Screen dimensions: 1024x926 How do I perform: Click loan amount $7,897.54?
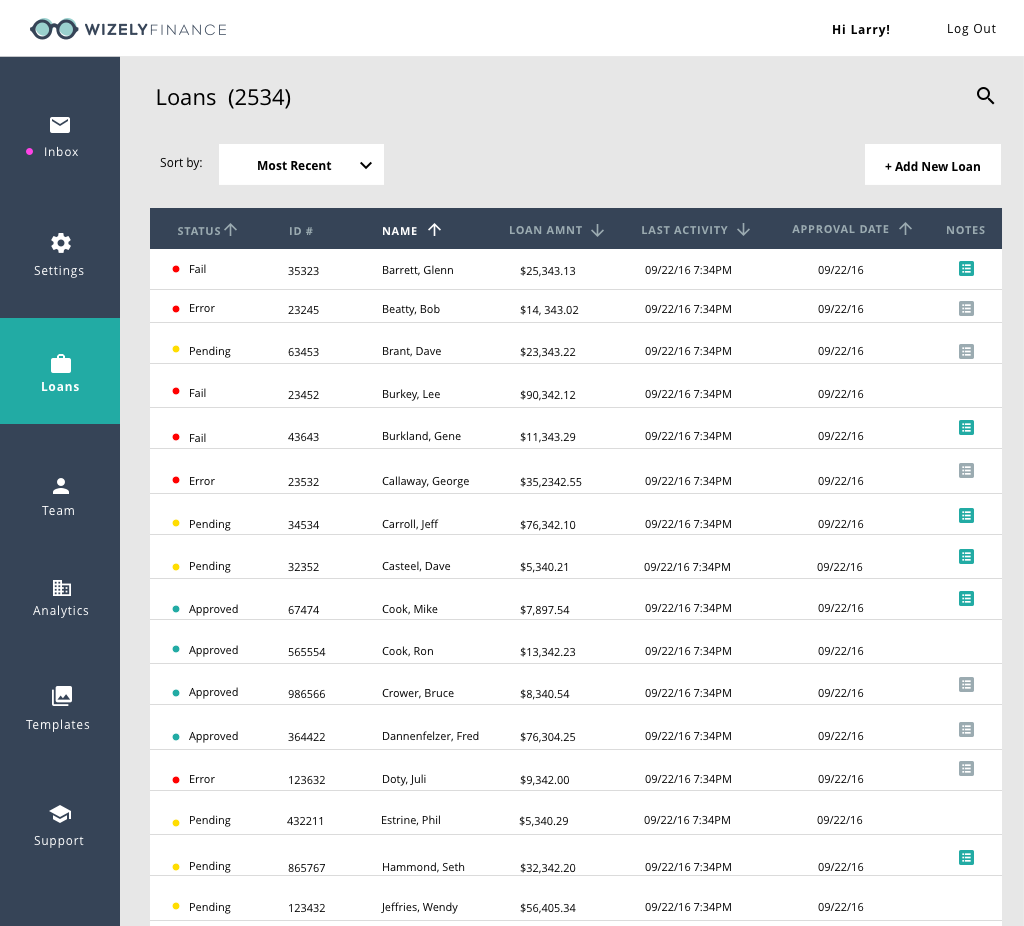544,610
